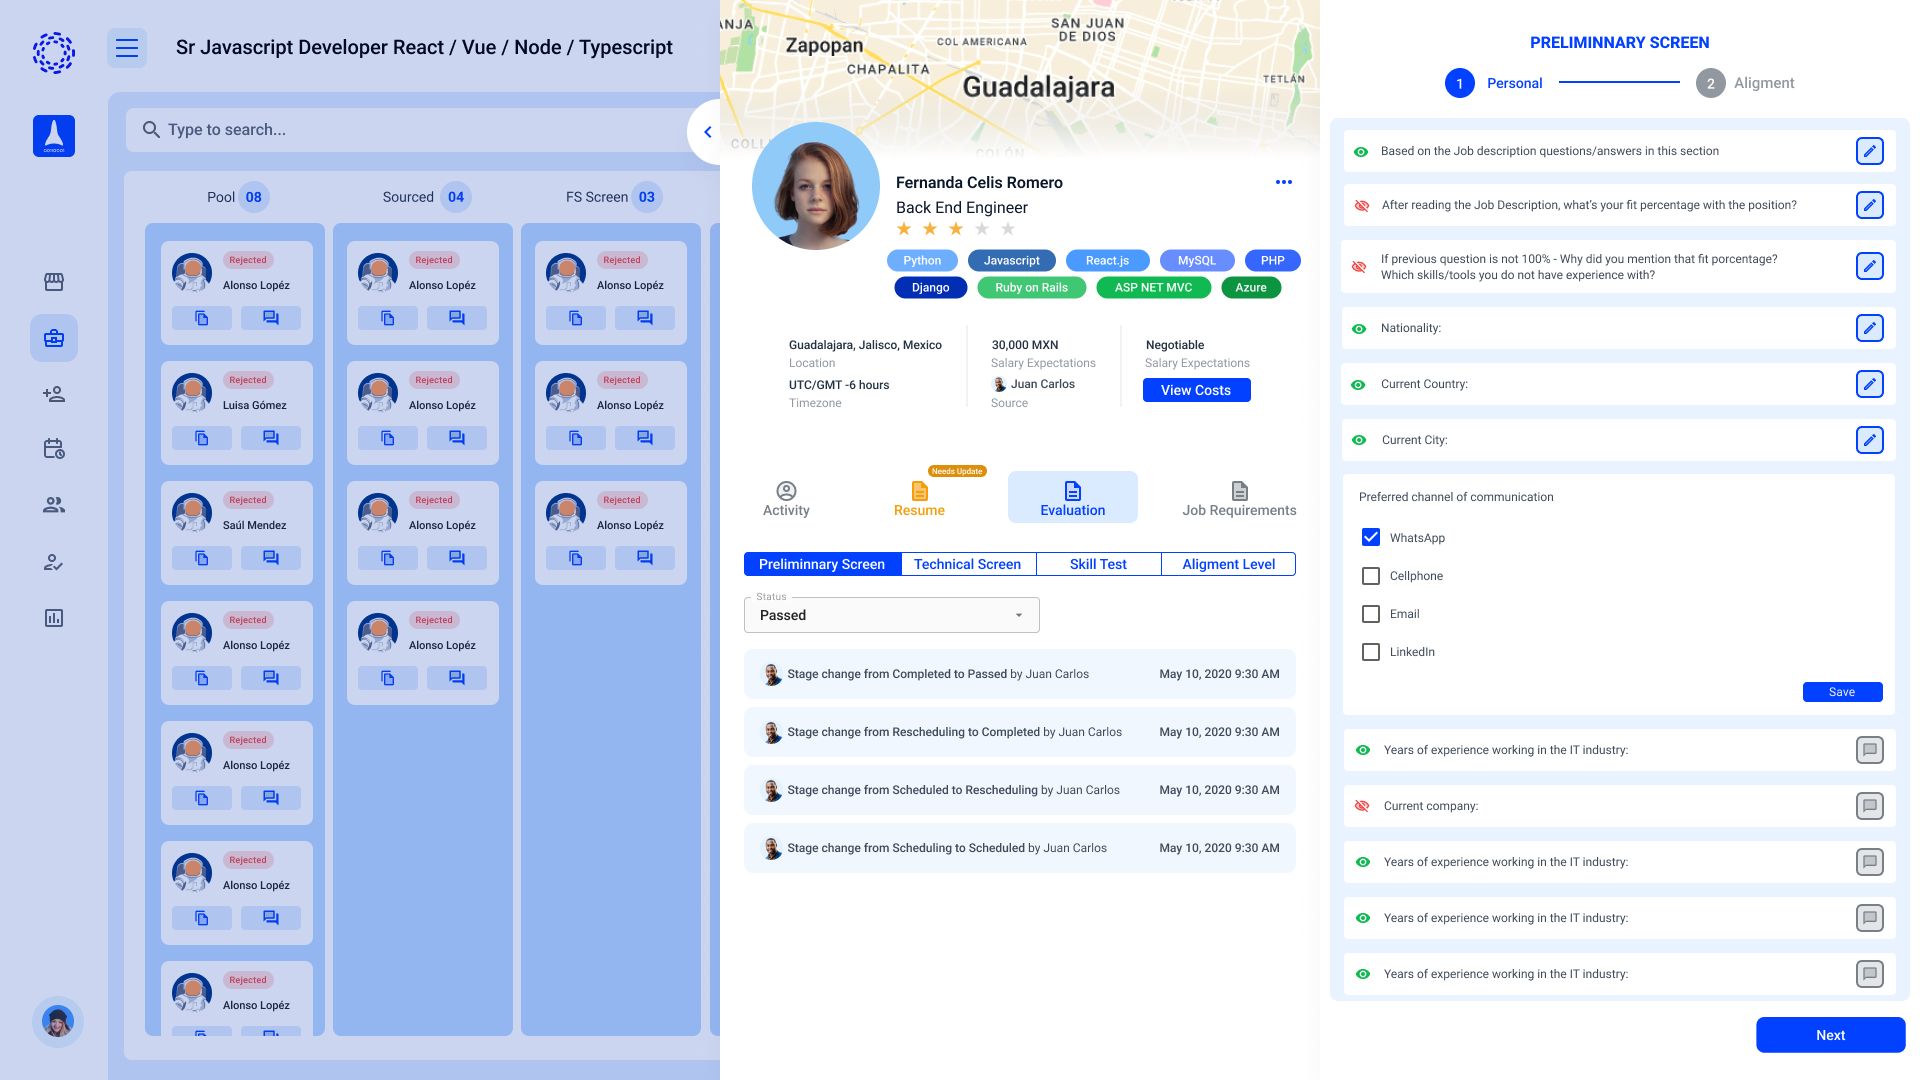1920x1080 pixels.
Task: Edit the Nationality question with the pencil icon
Action: pyautogui.click(x=1869, y=328)
